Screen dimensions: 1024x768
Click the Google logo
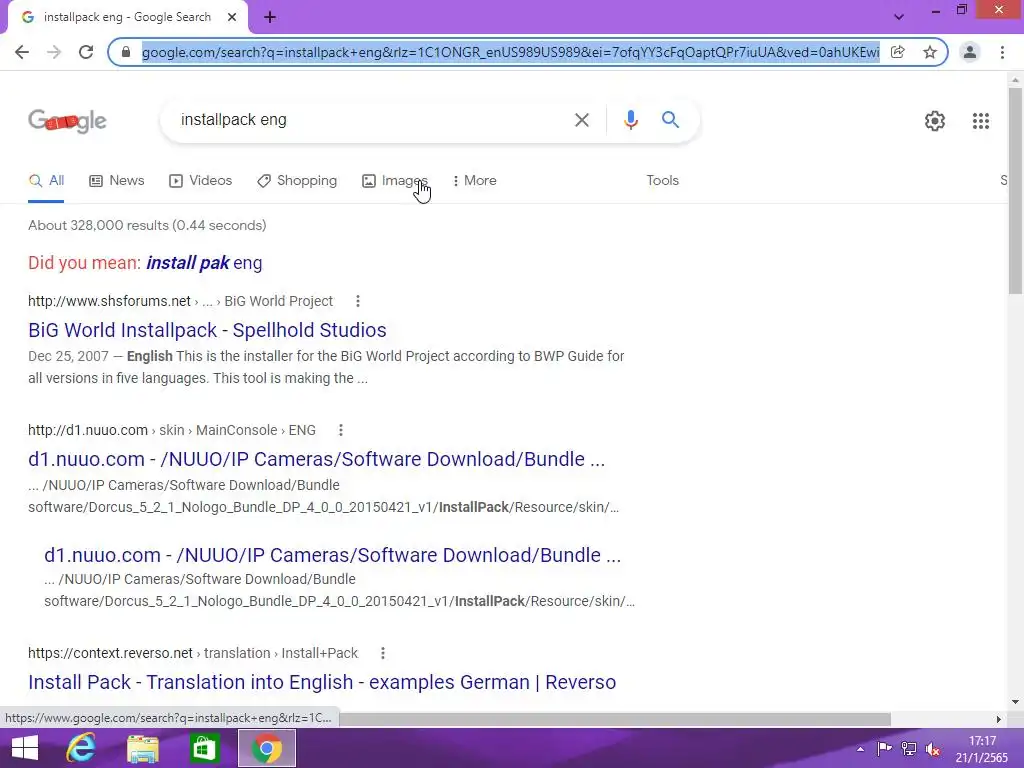coord(67,121)
